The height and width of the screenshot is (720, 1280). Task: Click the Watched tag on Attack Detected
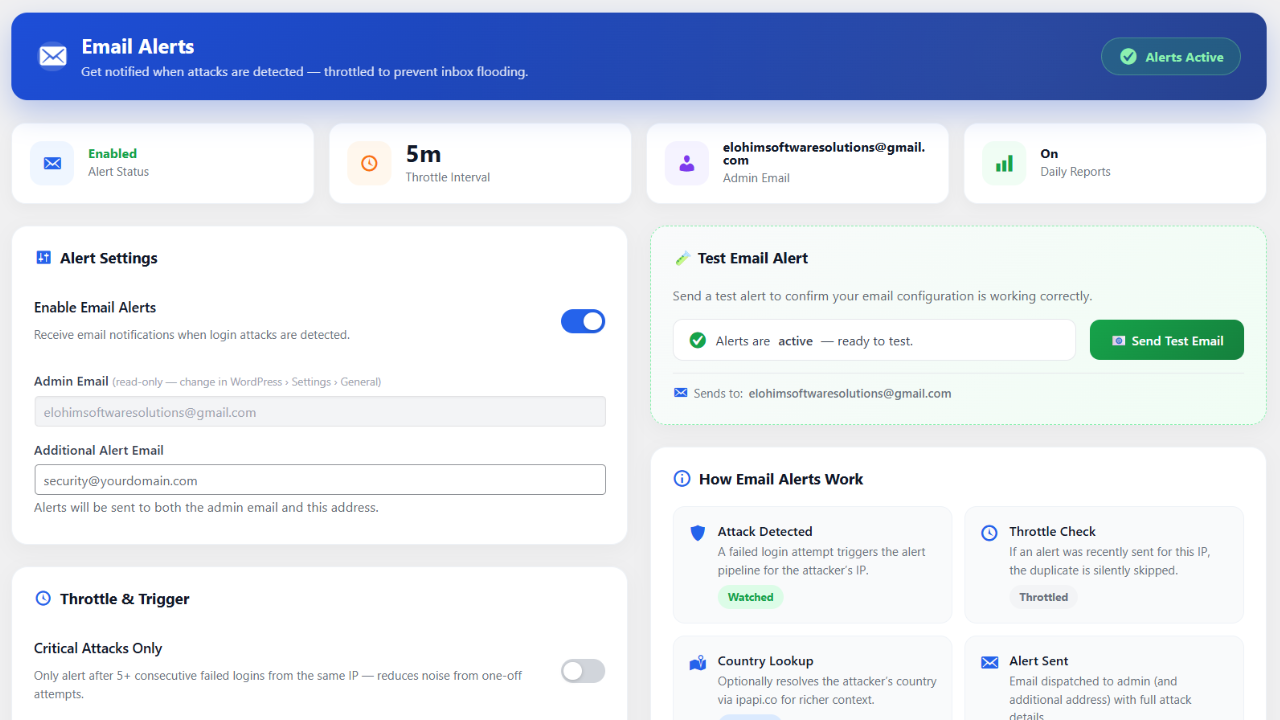tap(750, 597)
